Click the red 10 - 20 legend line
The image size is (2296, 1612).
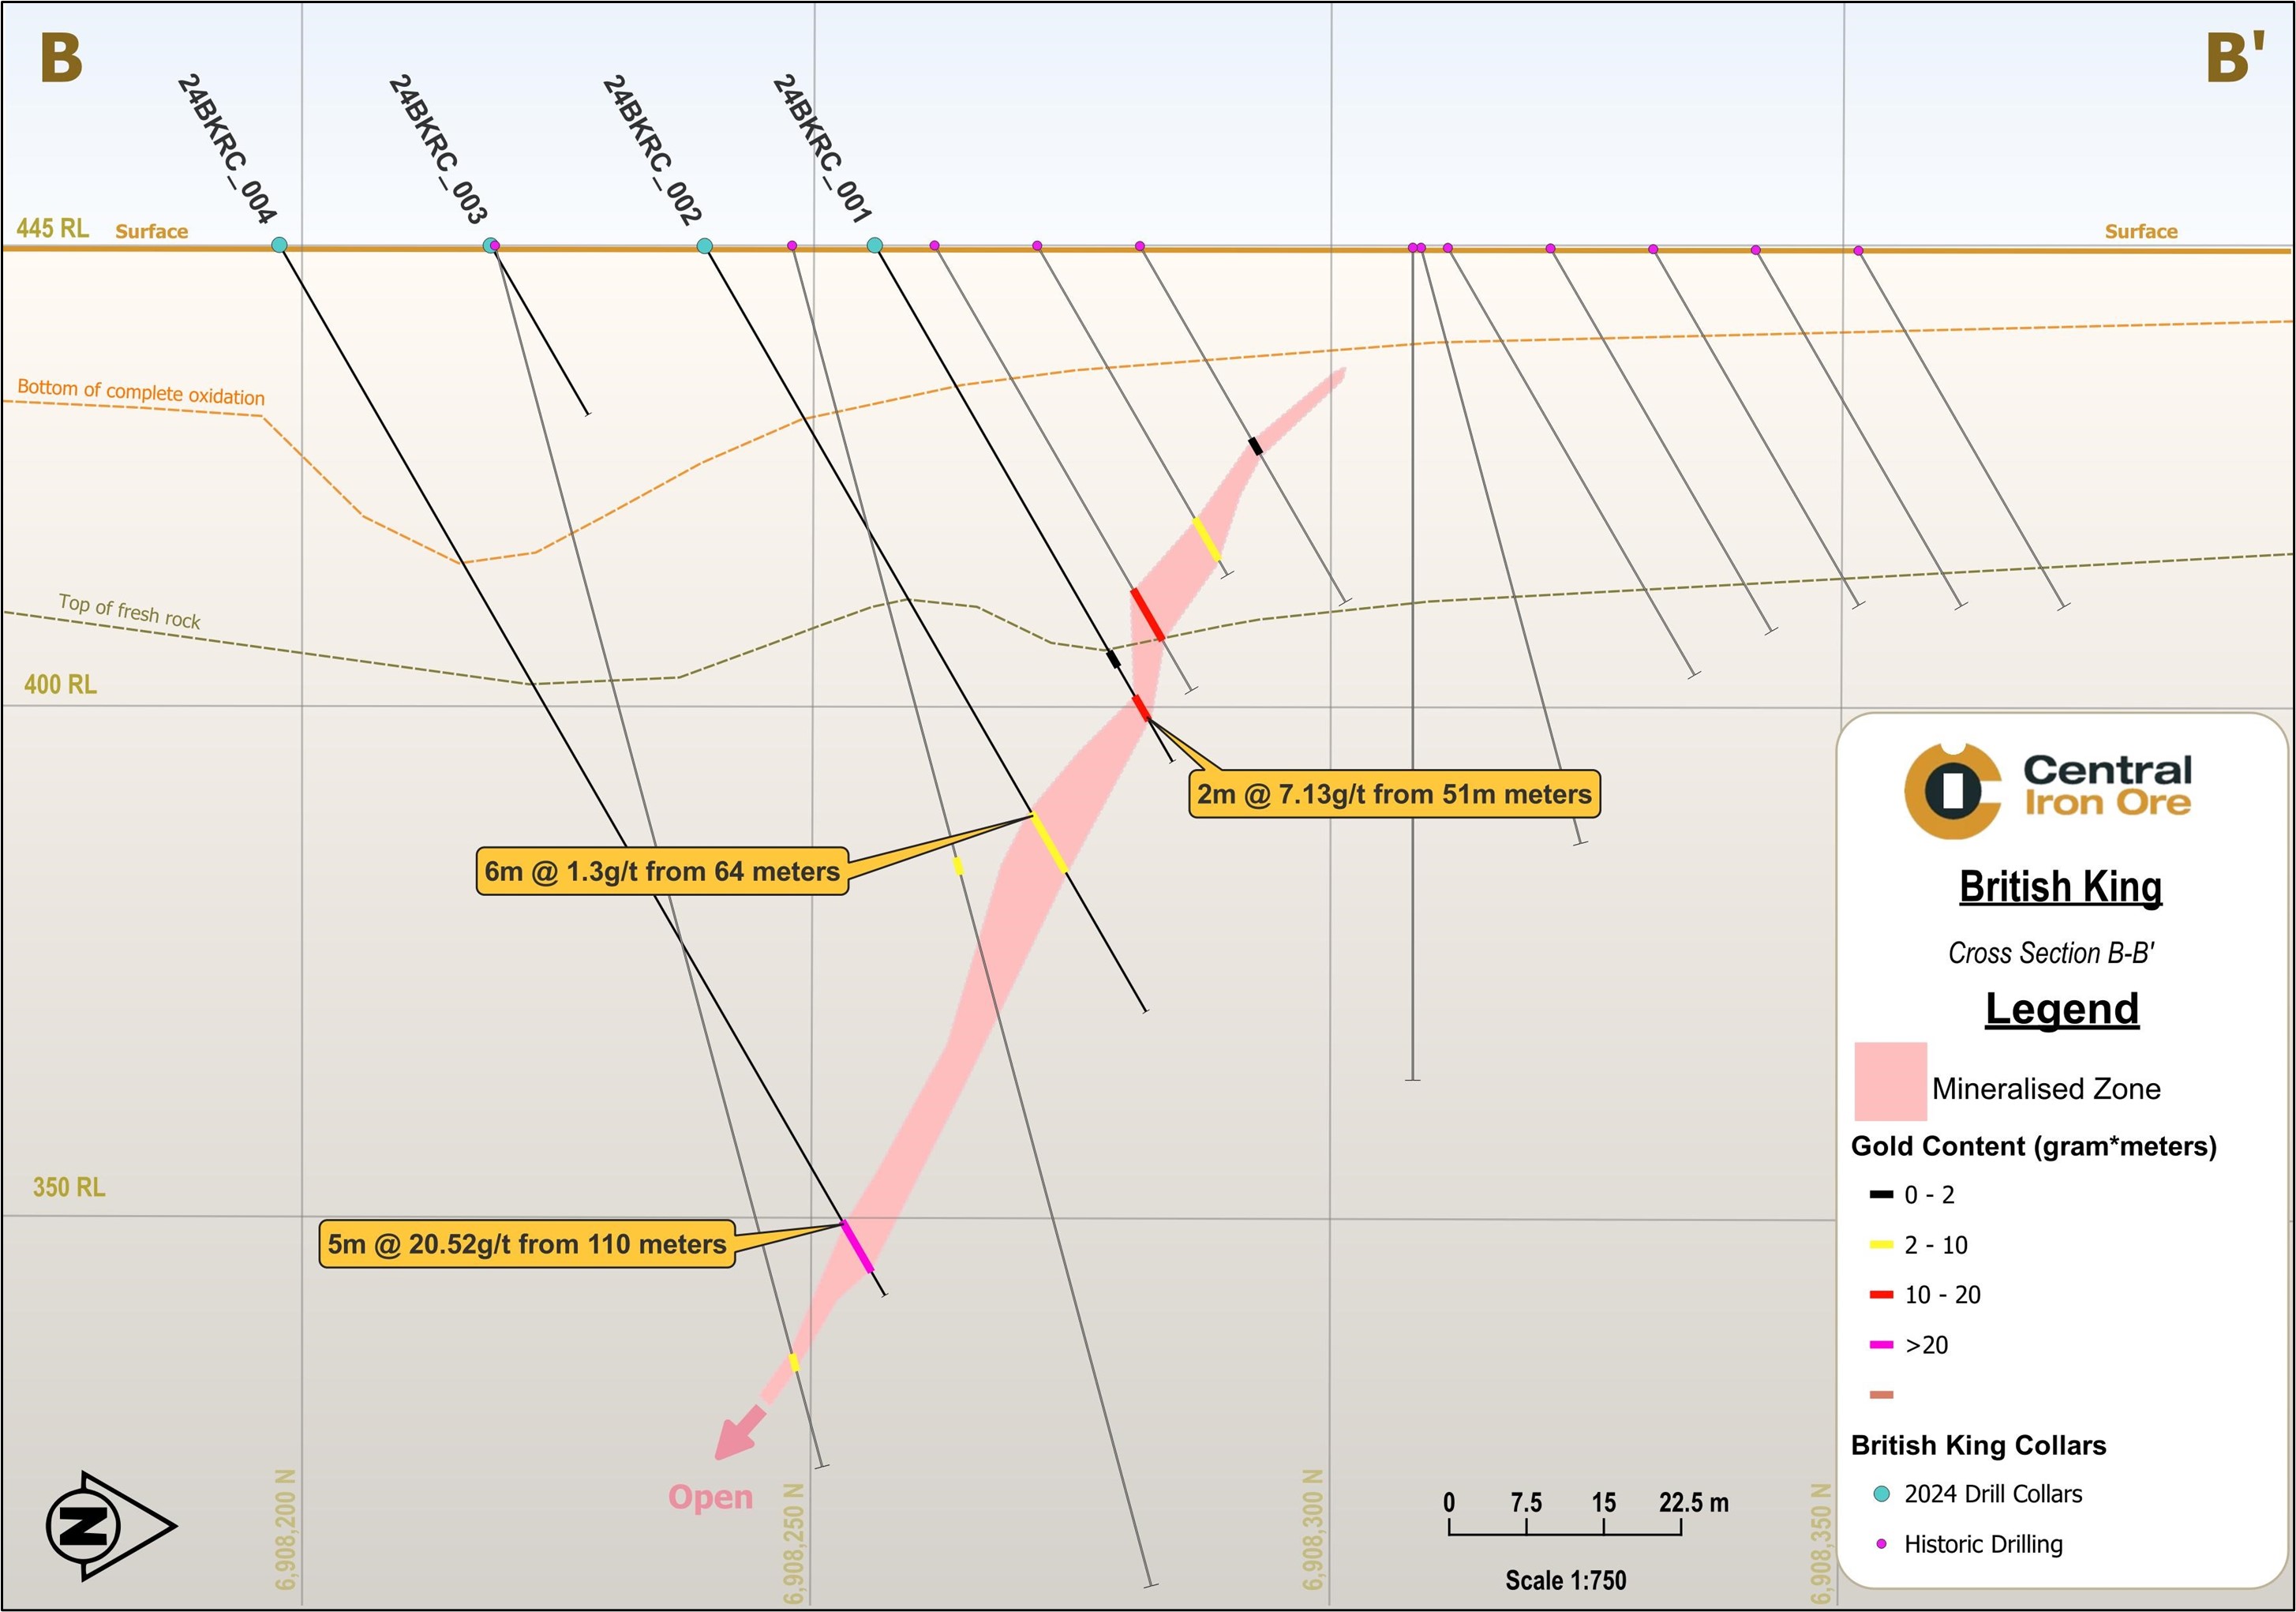pos(1881,1295)
